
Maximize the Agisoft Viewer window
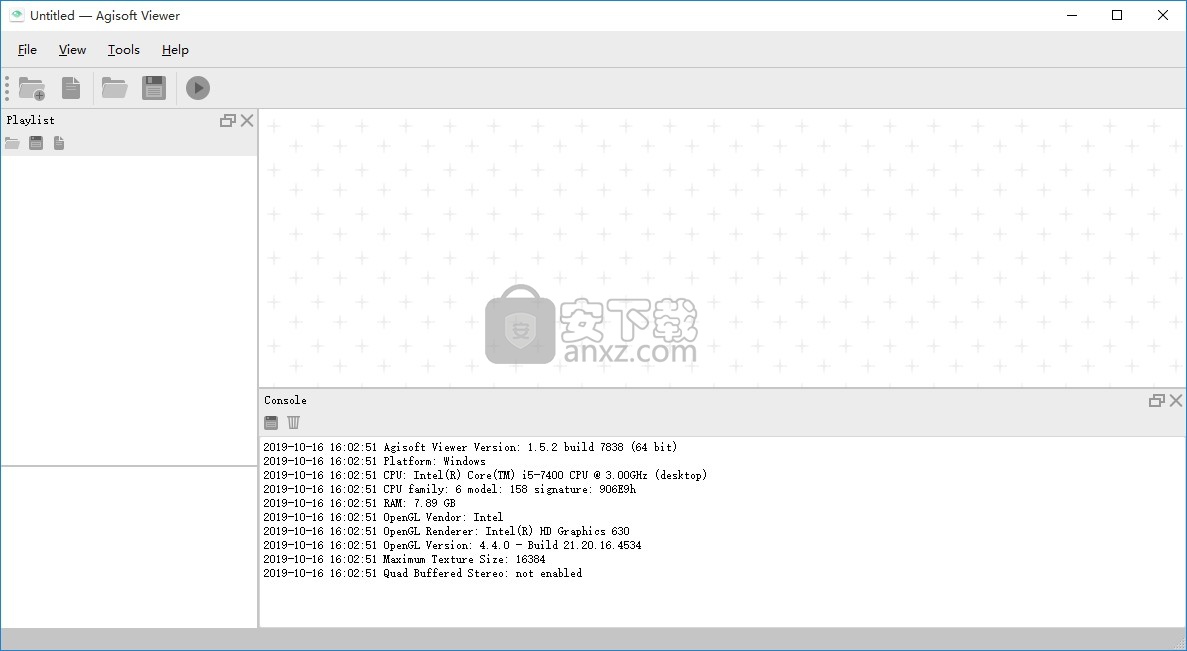click(x=1117, y=15)
